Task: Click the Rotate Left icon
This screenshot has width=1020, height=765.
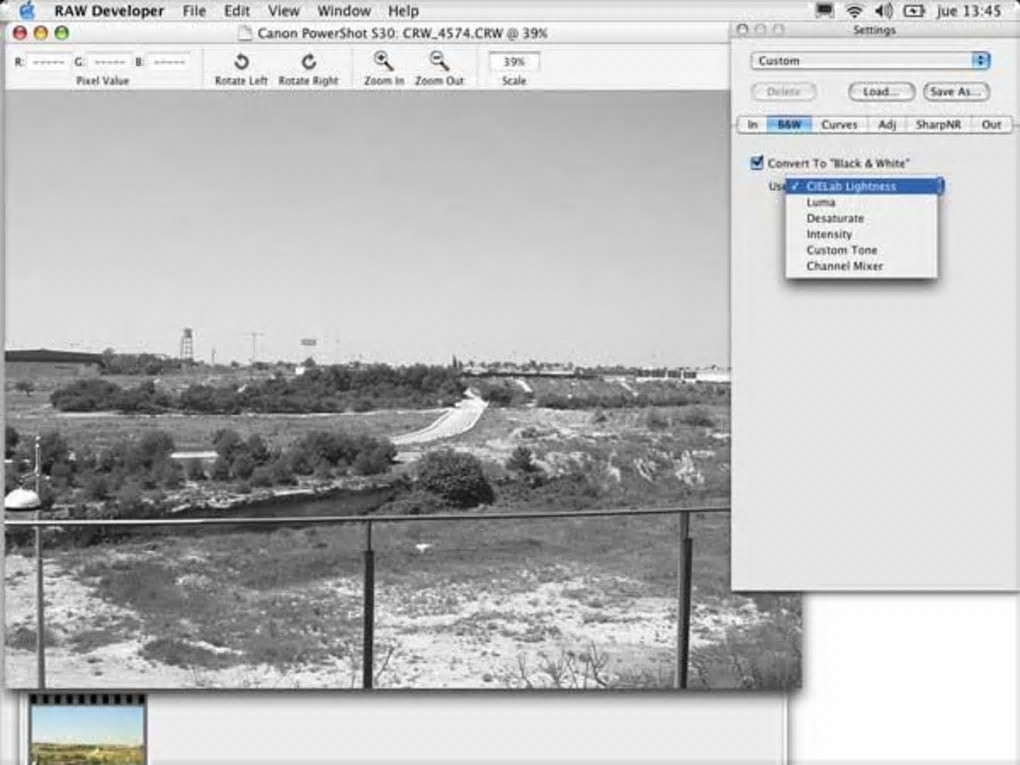Action: 241,61
